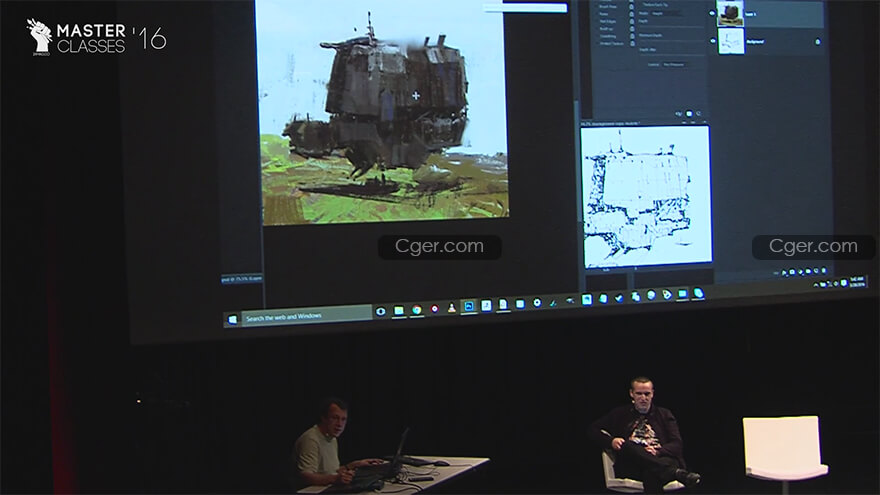
Task: Open the Windows Start menu
Action: pyautogui.click(x=233, y=319)
